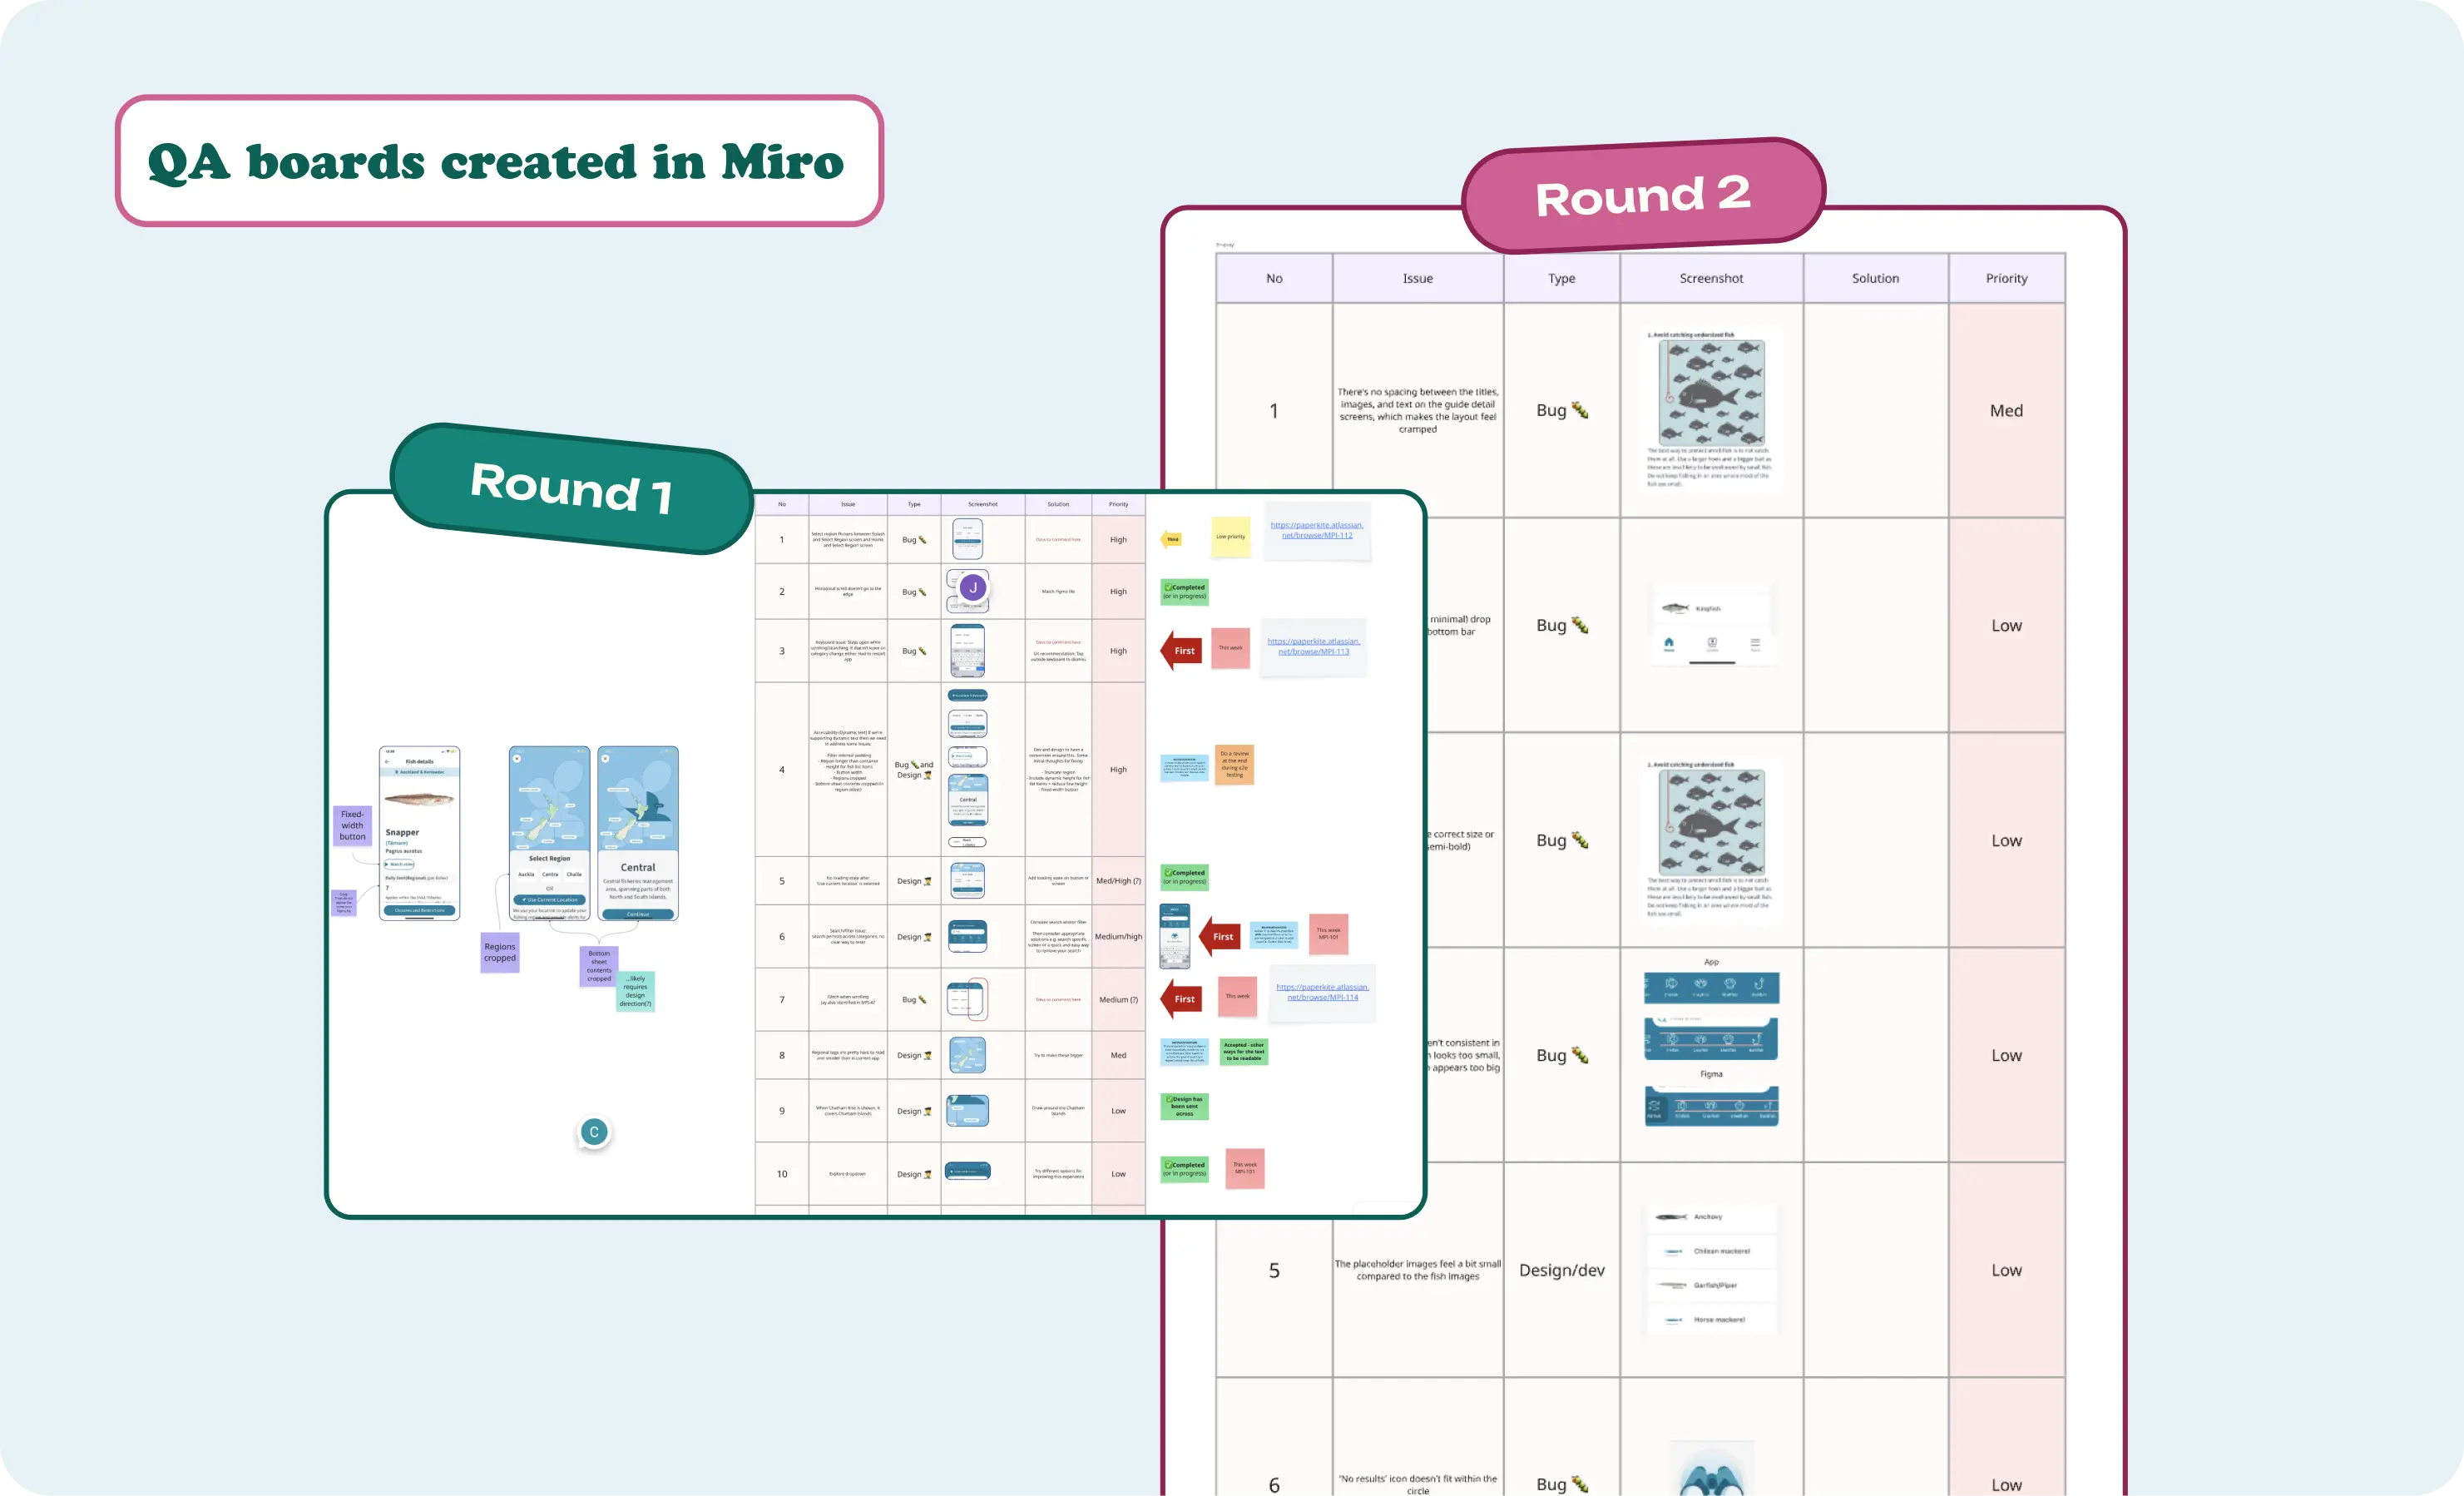This screenshot has height=1496, width=2464.
Task: Select orange 'Do a review at the end' note
Action: click(1234, 764)
